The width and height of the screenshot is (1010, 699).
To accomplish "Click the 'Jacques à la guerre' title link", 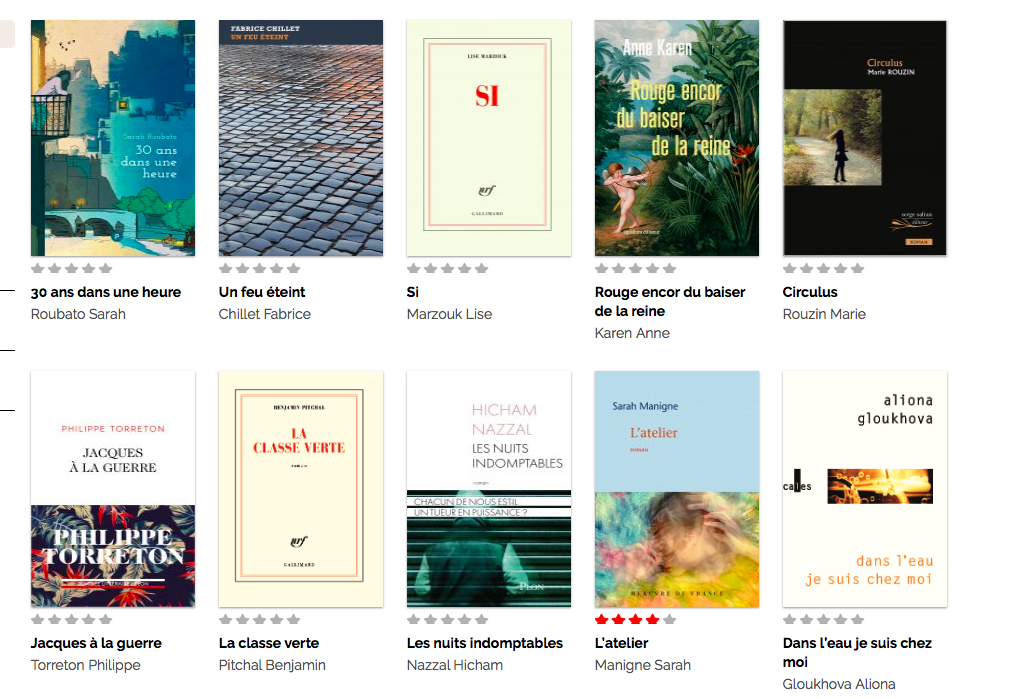I will click(x=96, y=643).
